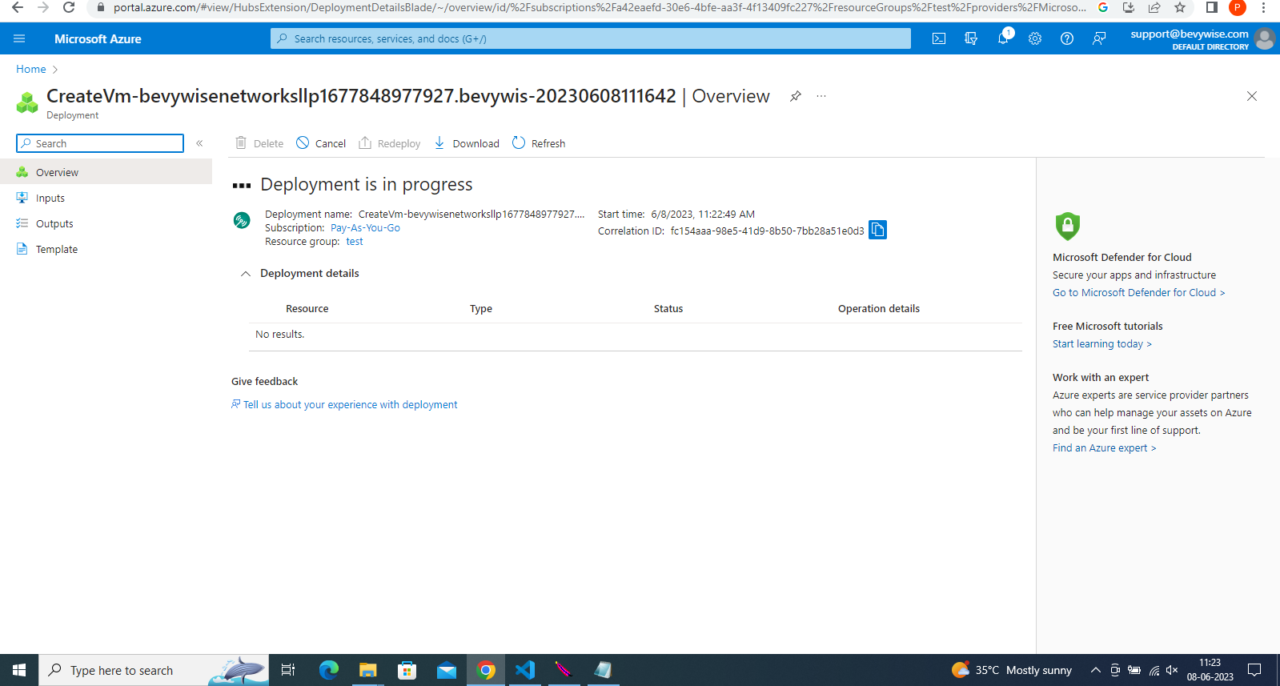This screenshot has height=686, width=1280.
Task: Click the Microsoft Azure portal logo text
Action: [x=98, y=39]
